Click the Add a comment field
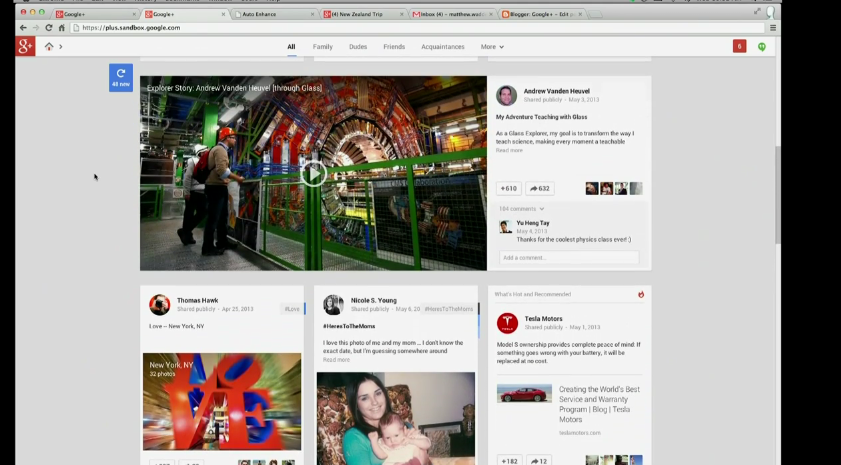 pos(569,257)
